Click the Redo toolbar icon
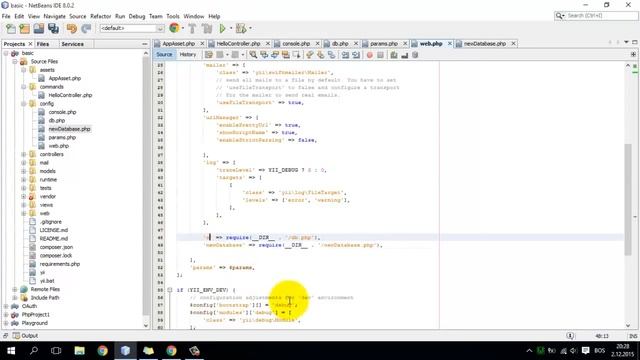Viewport: 640px width, 360px height. point(86,28)
